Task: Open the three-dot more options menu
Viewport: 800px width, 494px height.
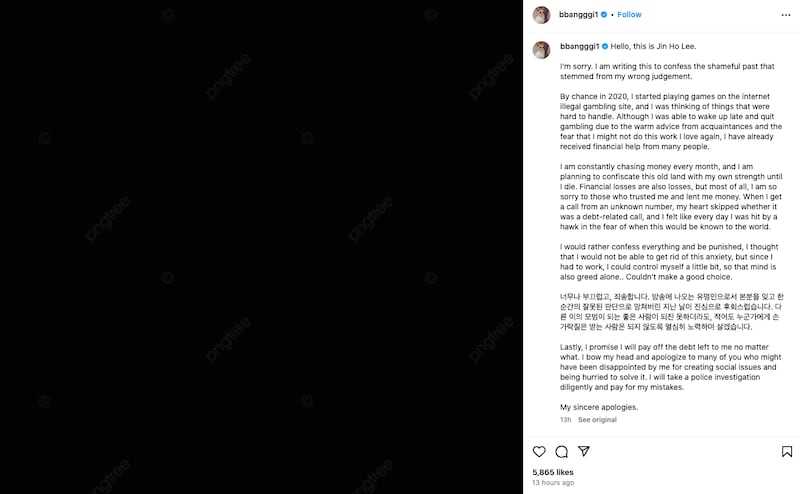Action: (x=786, y=15)
